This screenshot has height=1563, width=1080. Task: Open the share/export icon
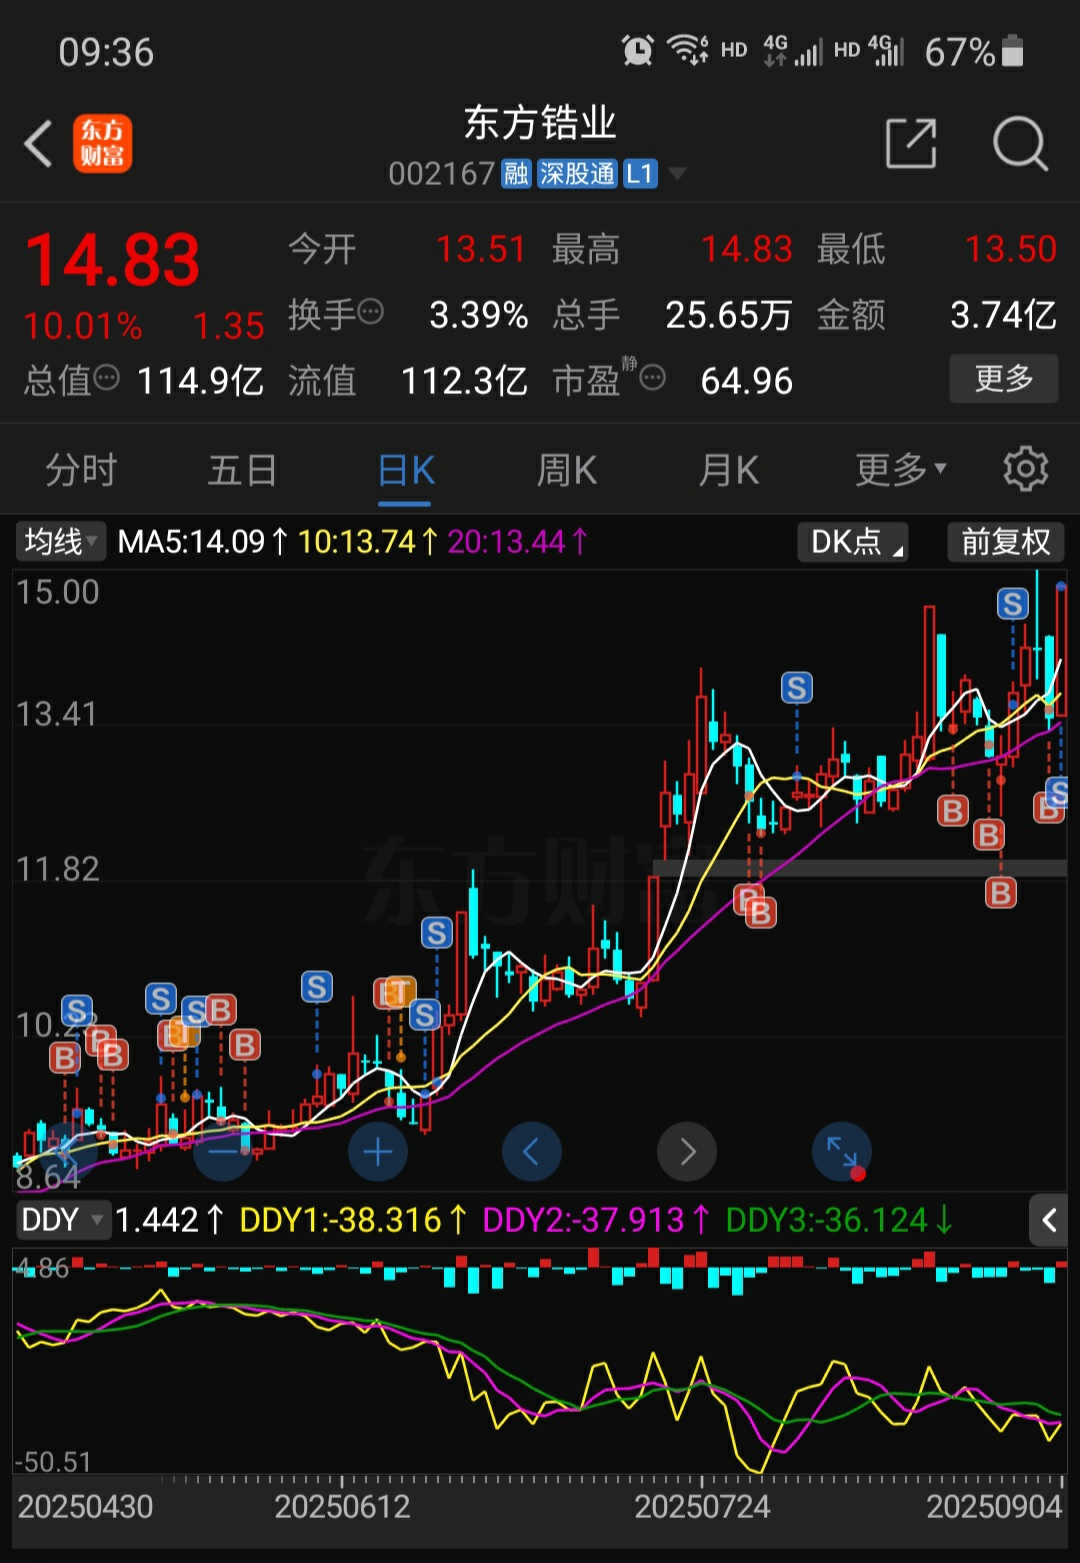coord(911,144)
